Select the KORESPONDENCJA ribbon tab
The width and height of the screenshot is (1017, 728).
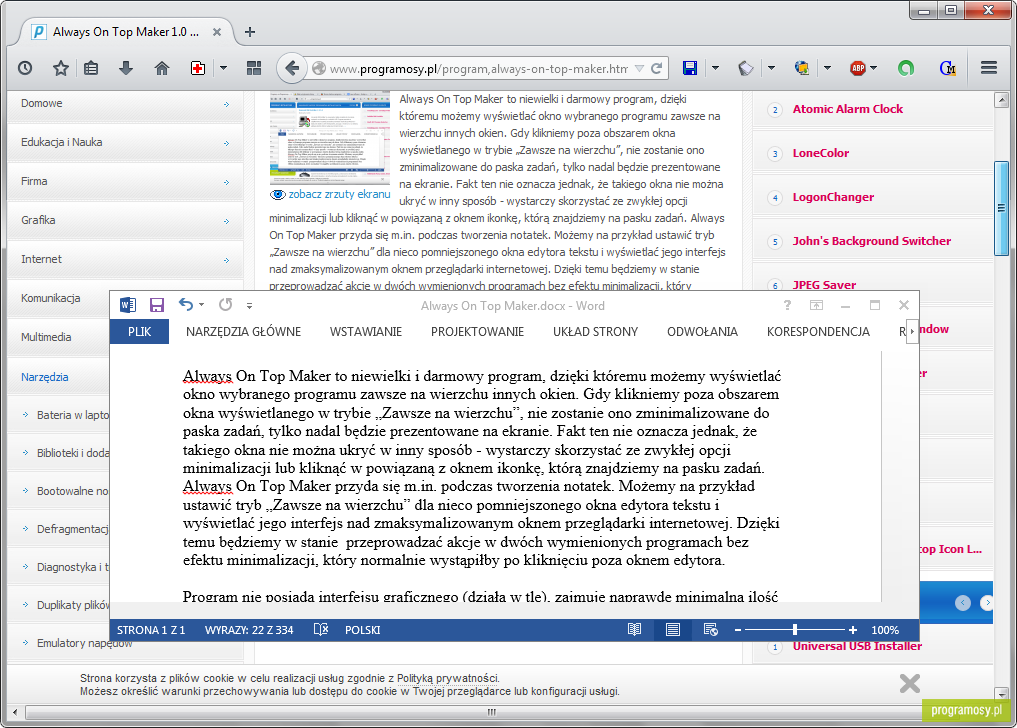(819, 332)
